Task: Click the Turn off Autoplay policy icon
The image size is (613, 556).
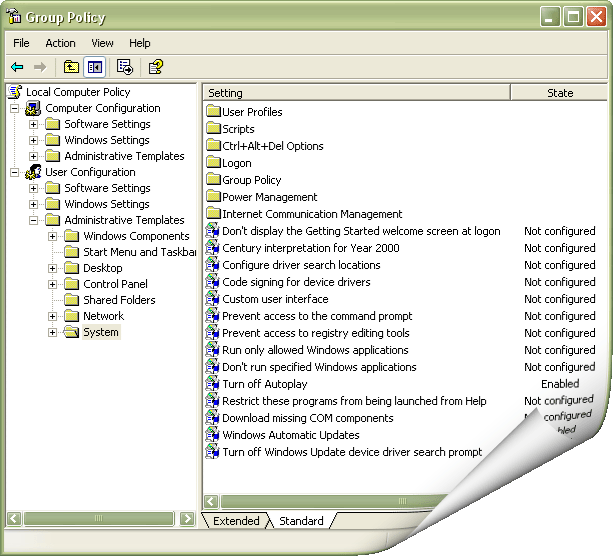Action: coord(213,383)
